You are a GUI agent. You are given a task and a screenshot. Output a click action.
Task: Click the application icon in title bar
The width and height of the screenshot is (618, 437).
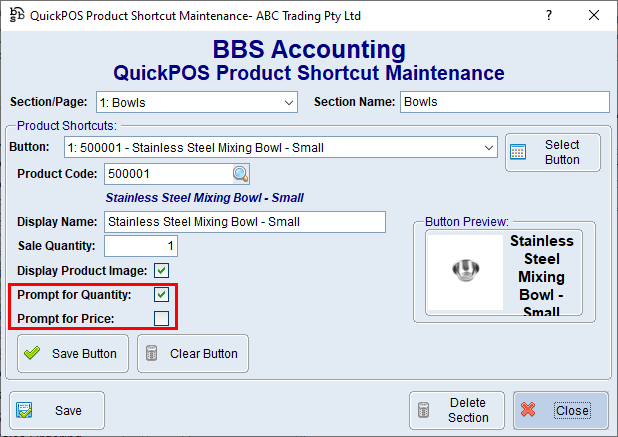[15, 16]
